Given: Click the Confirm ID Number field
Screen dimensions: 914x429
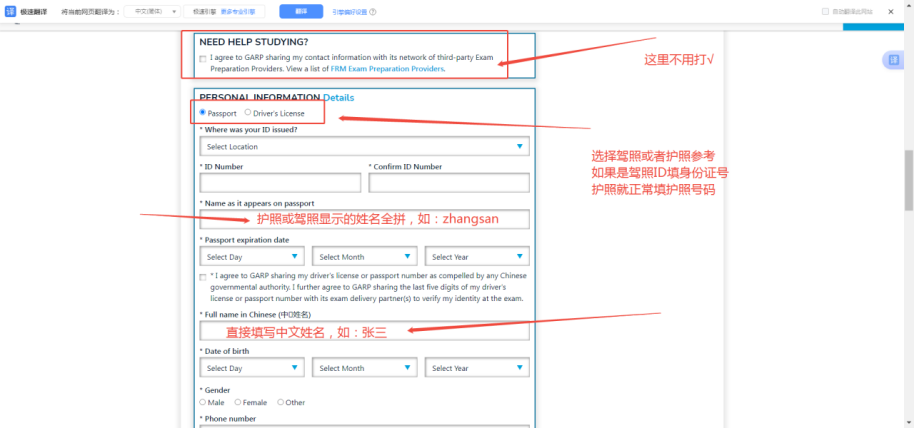Looking at the screenshot, I should (448, 183).
